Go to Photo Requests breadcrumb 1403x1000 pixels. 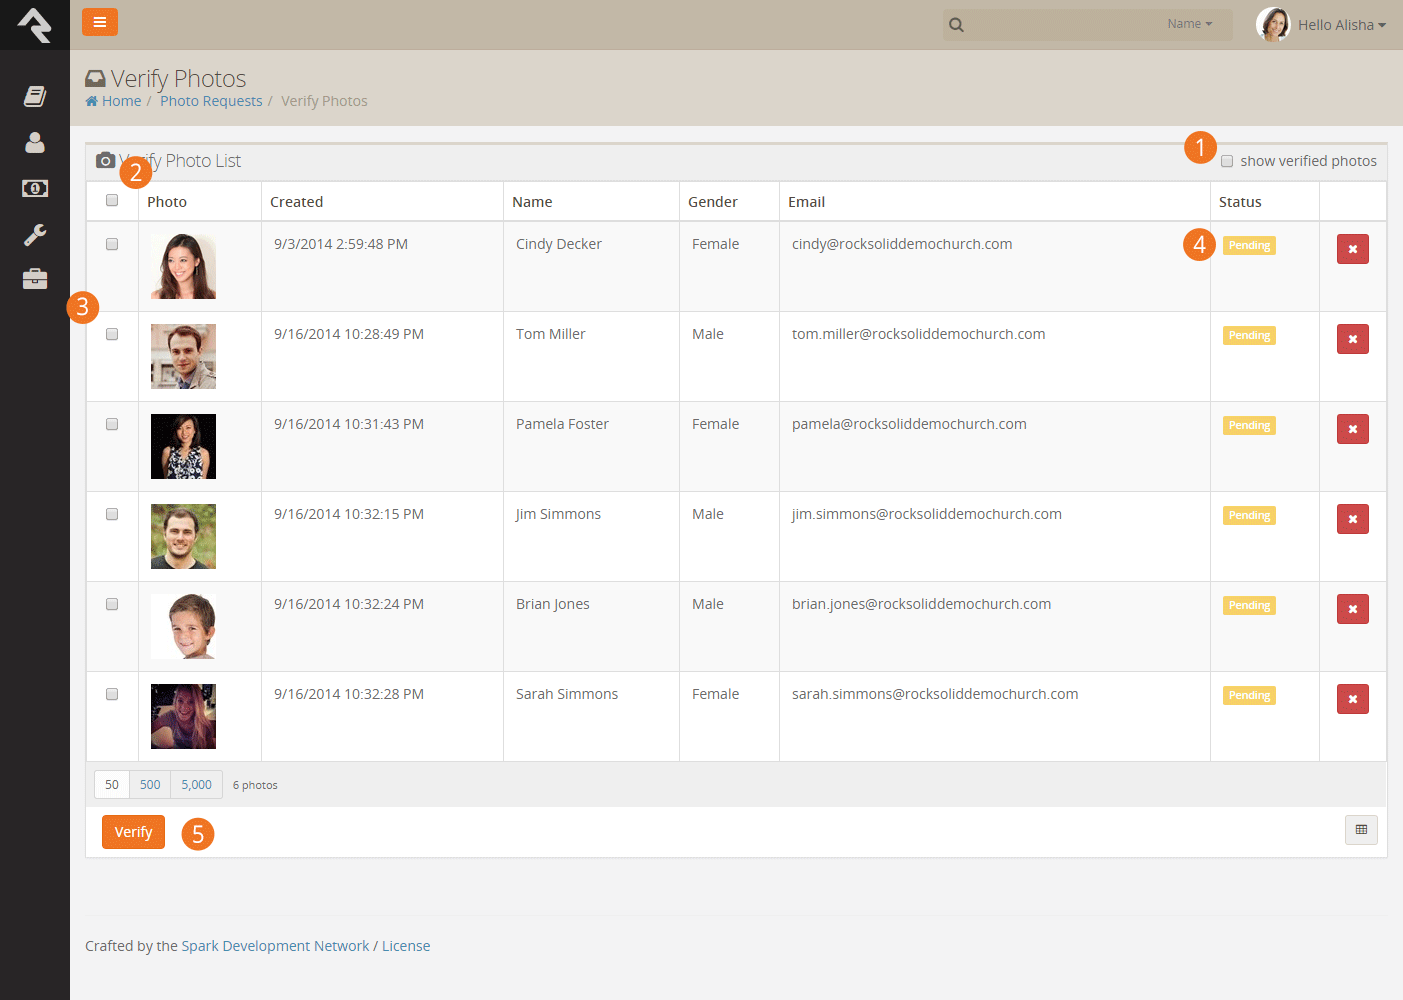(211, 101)
